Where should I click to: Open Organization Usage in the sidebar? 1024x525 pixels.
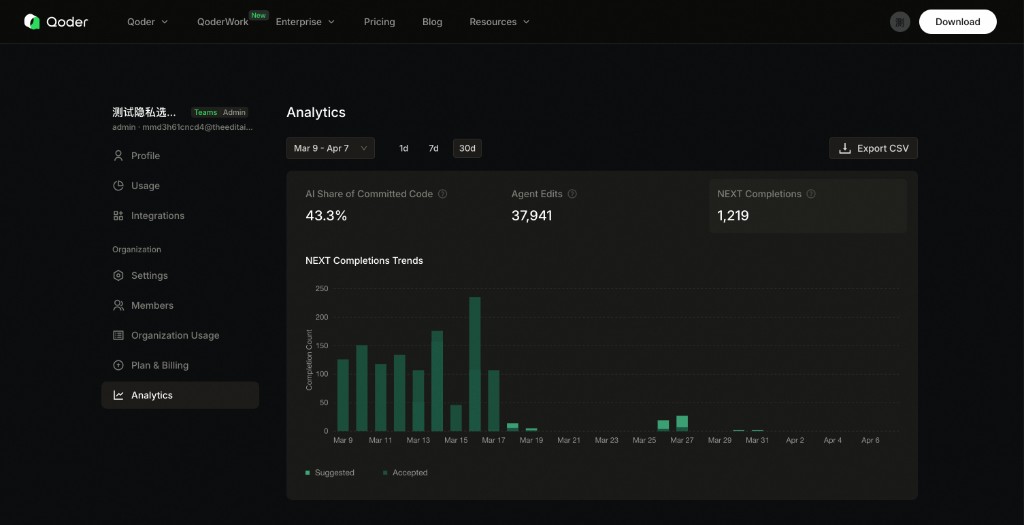[180, 336]
